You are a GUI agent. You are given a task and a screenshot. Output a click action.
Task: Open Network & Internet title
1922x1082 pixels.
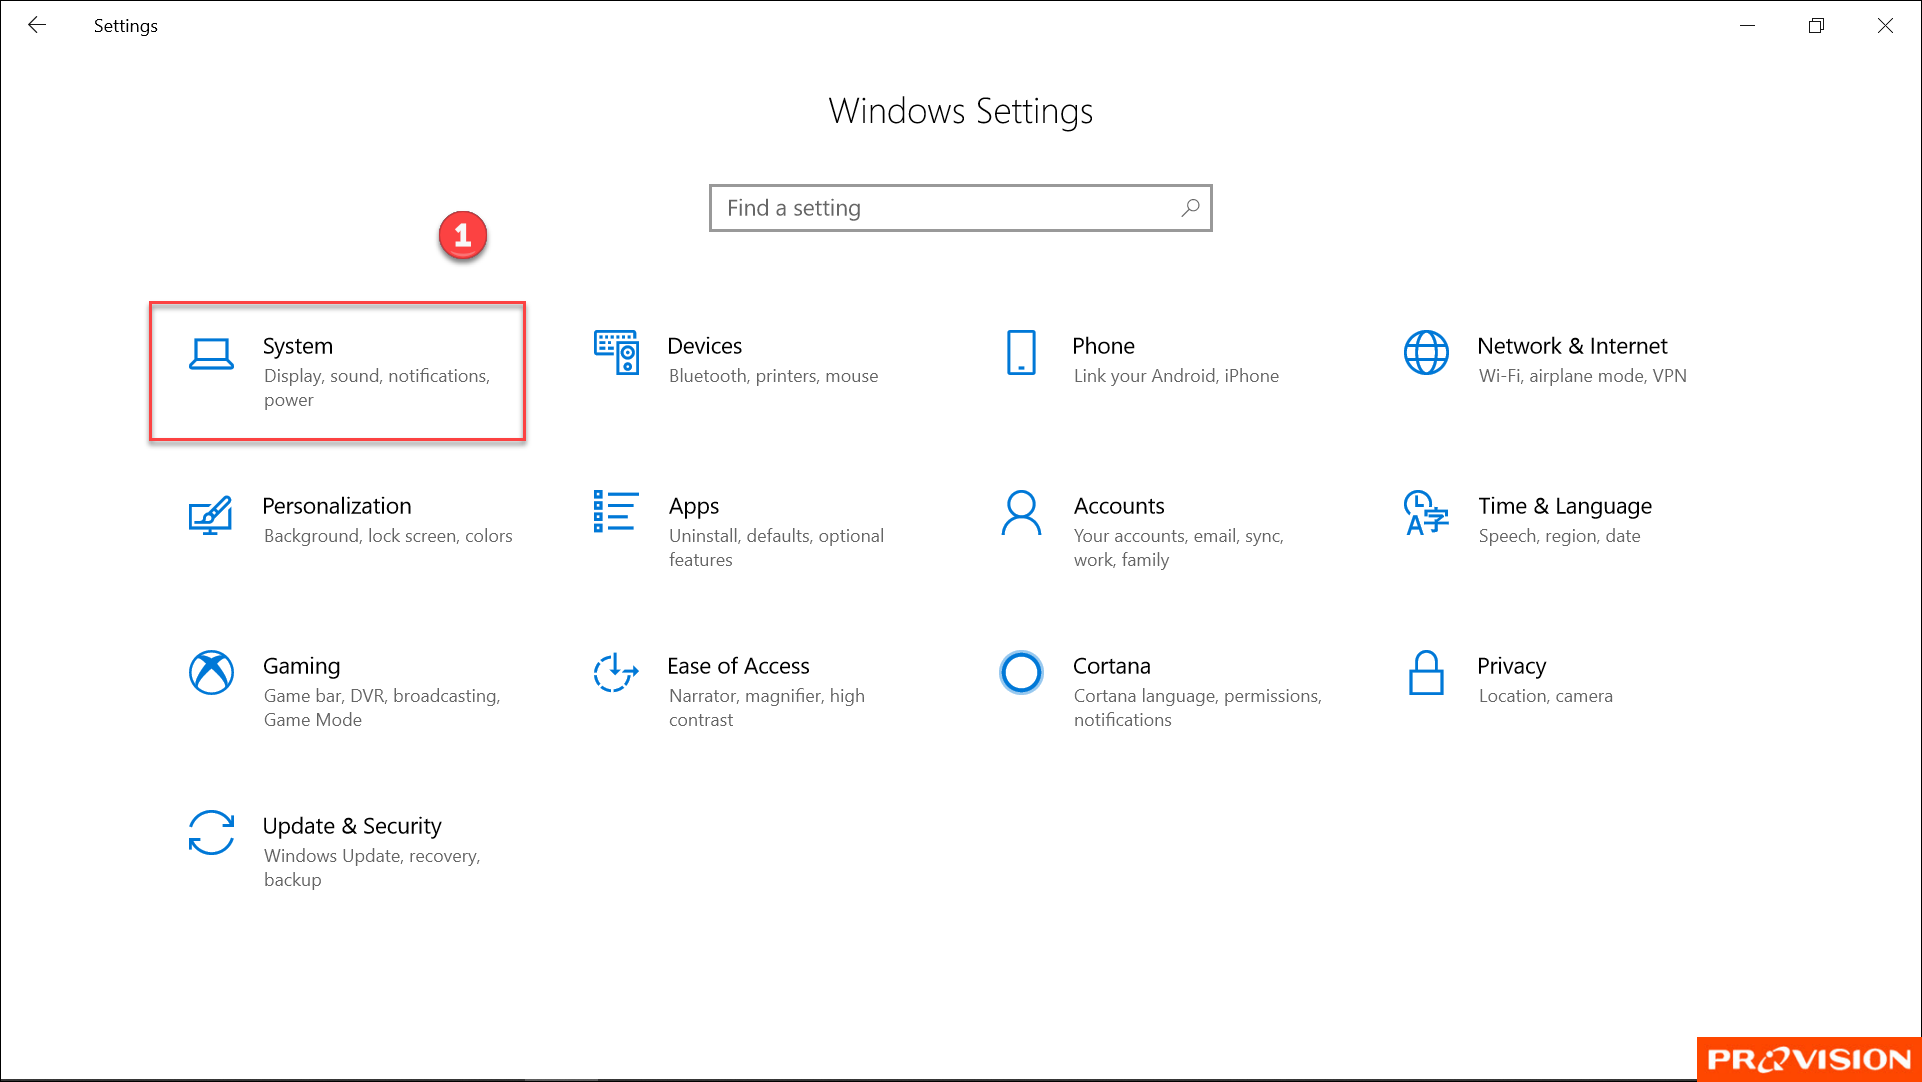[x=1573, y=346]
